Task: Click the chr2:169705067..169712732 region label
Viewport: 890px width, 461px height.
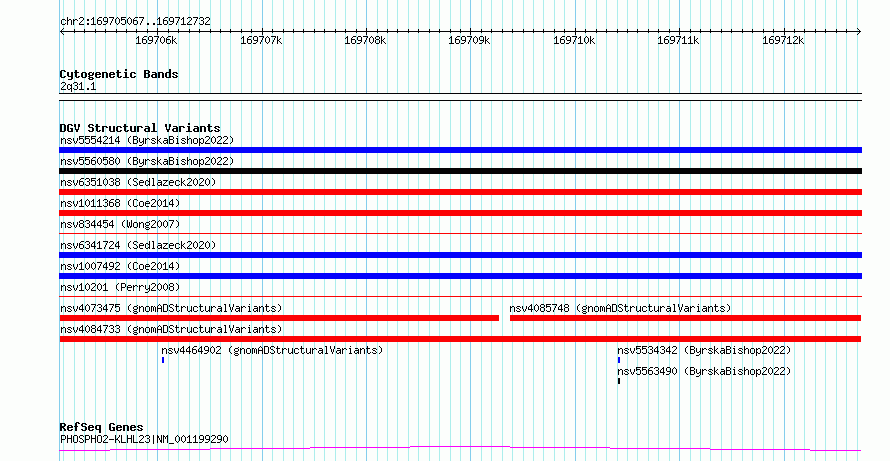Action: pos(135,22)
